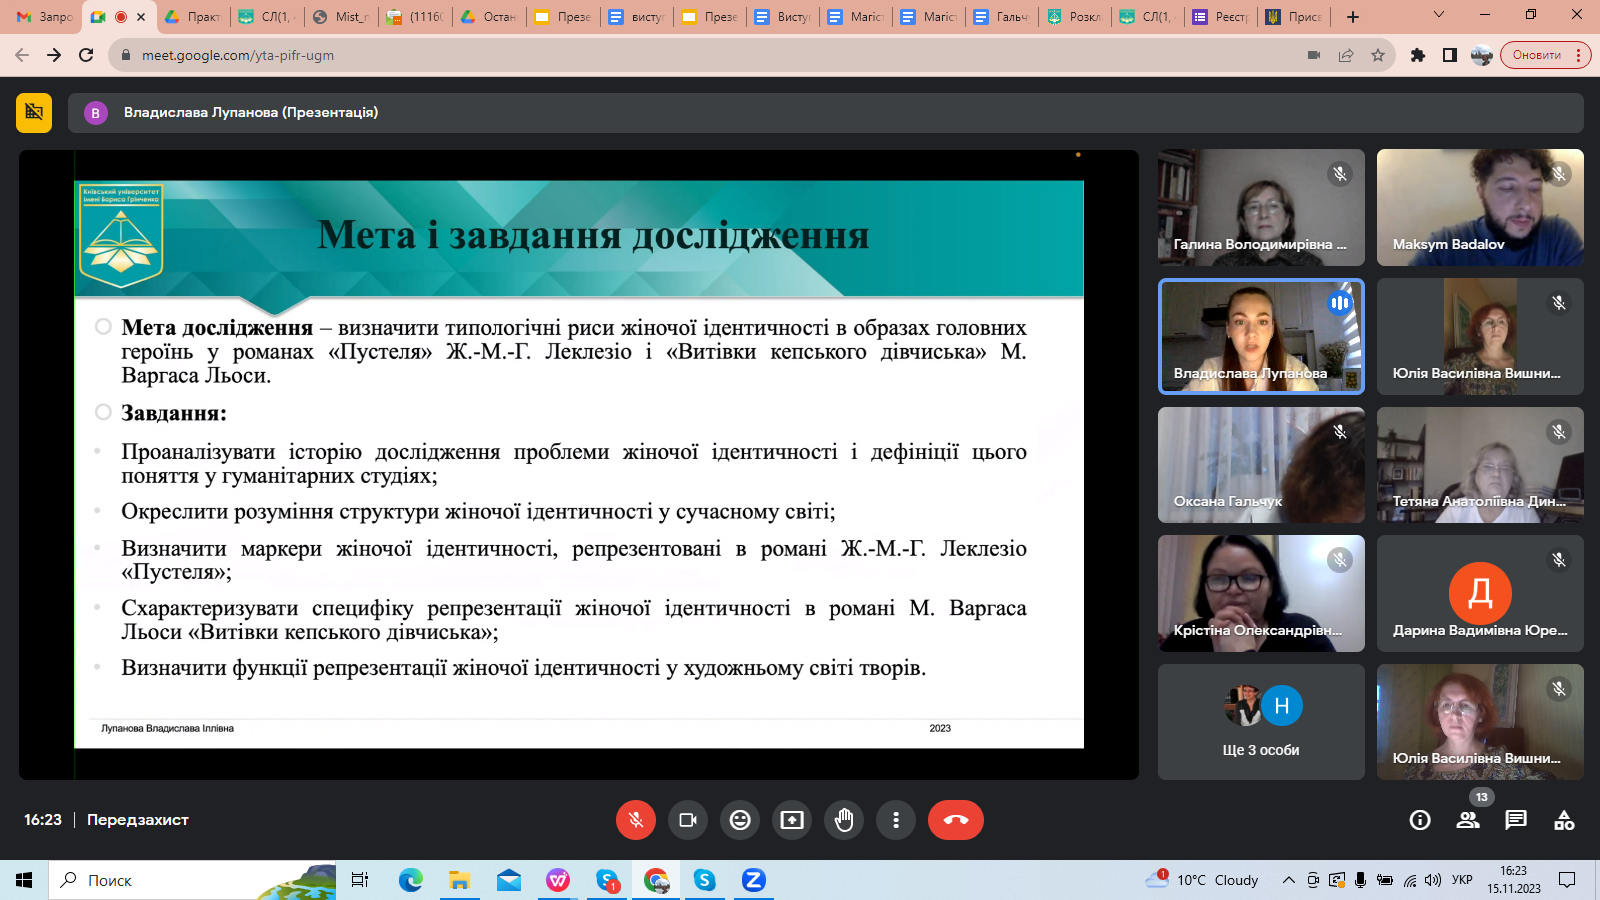This screenshot has height=900, width=1600.
Task: Open the emoji reactions button
Action: pyautogui.click(x=740, y=820)
